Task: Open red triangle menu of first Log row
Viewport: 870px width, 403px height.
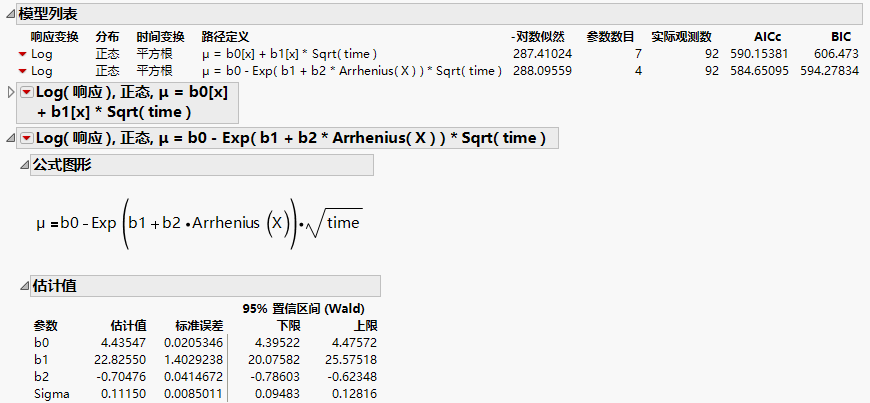Action: (x=23, y=52)
